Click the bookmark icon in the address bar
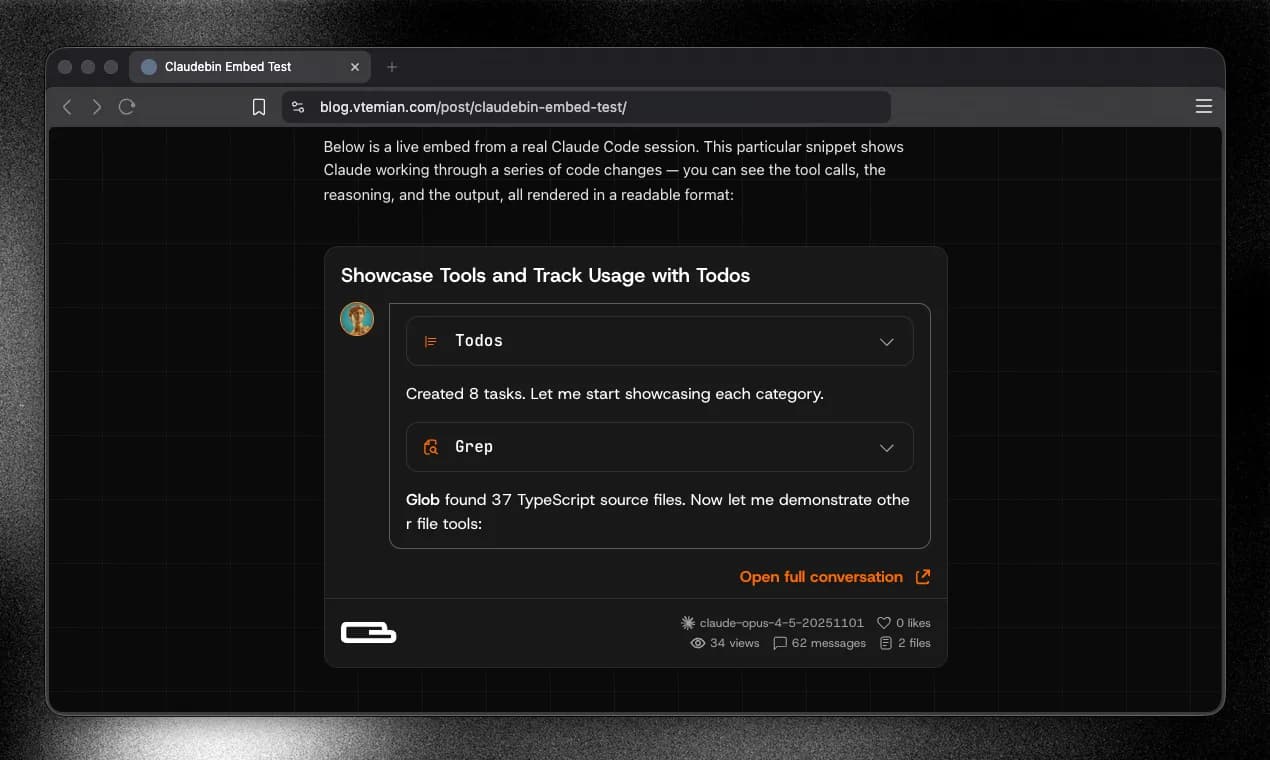The width and height of the screenshot is (1270, 760). (x=259, y=106)
